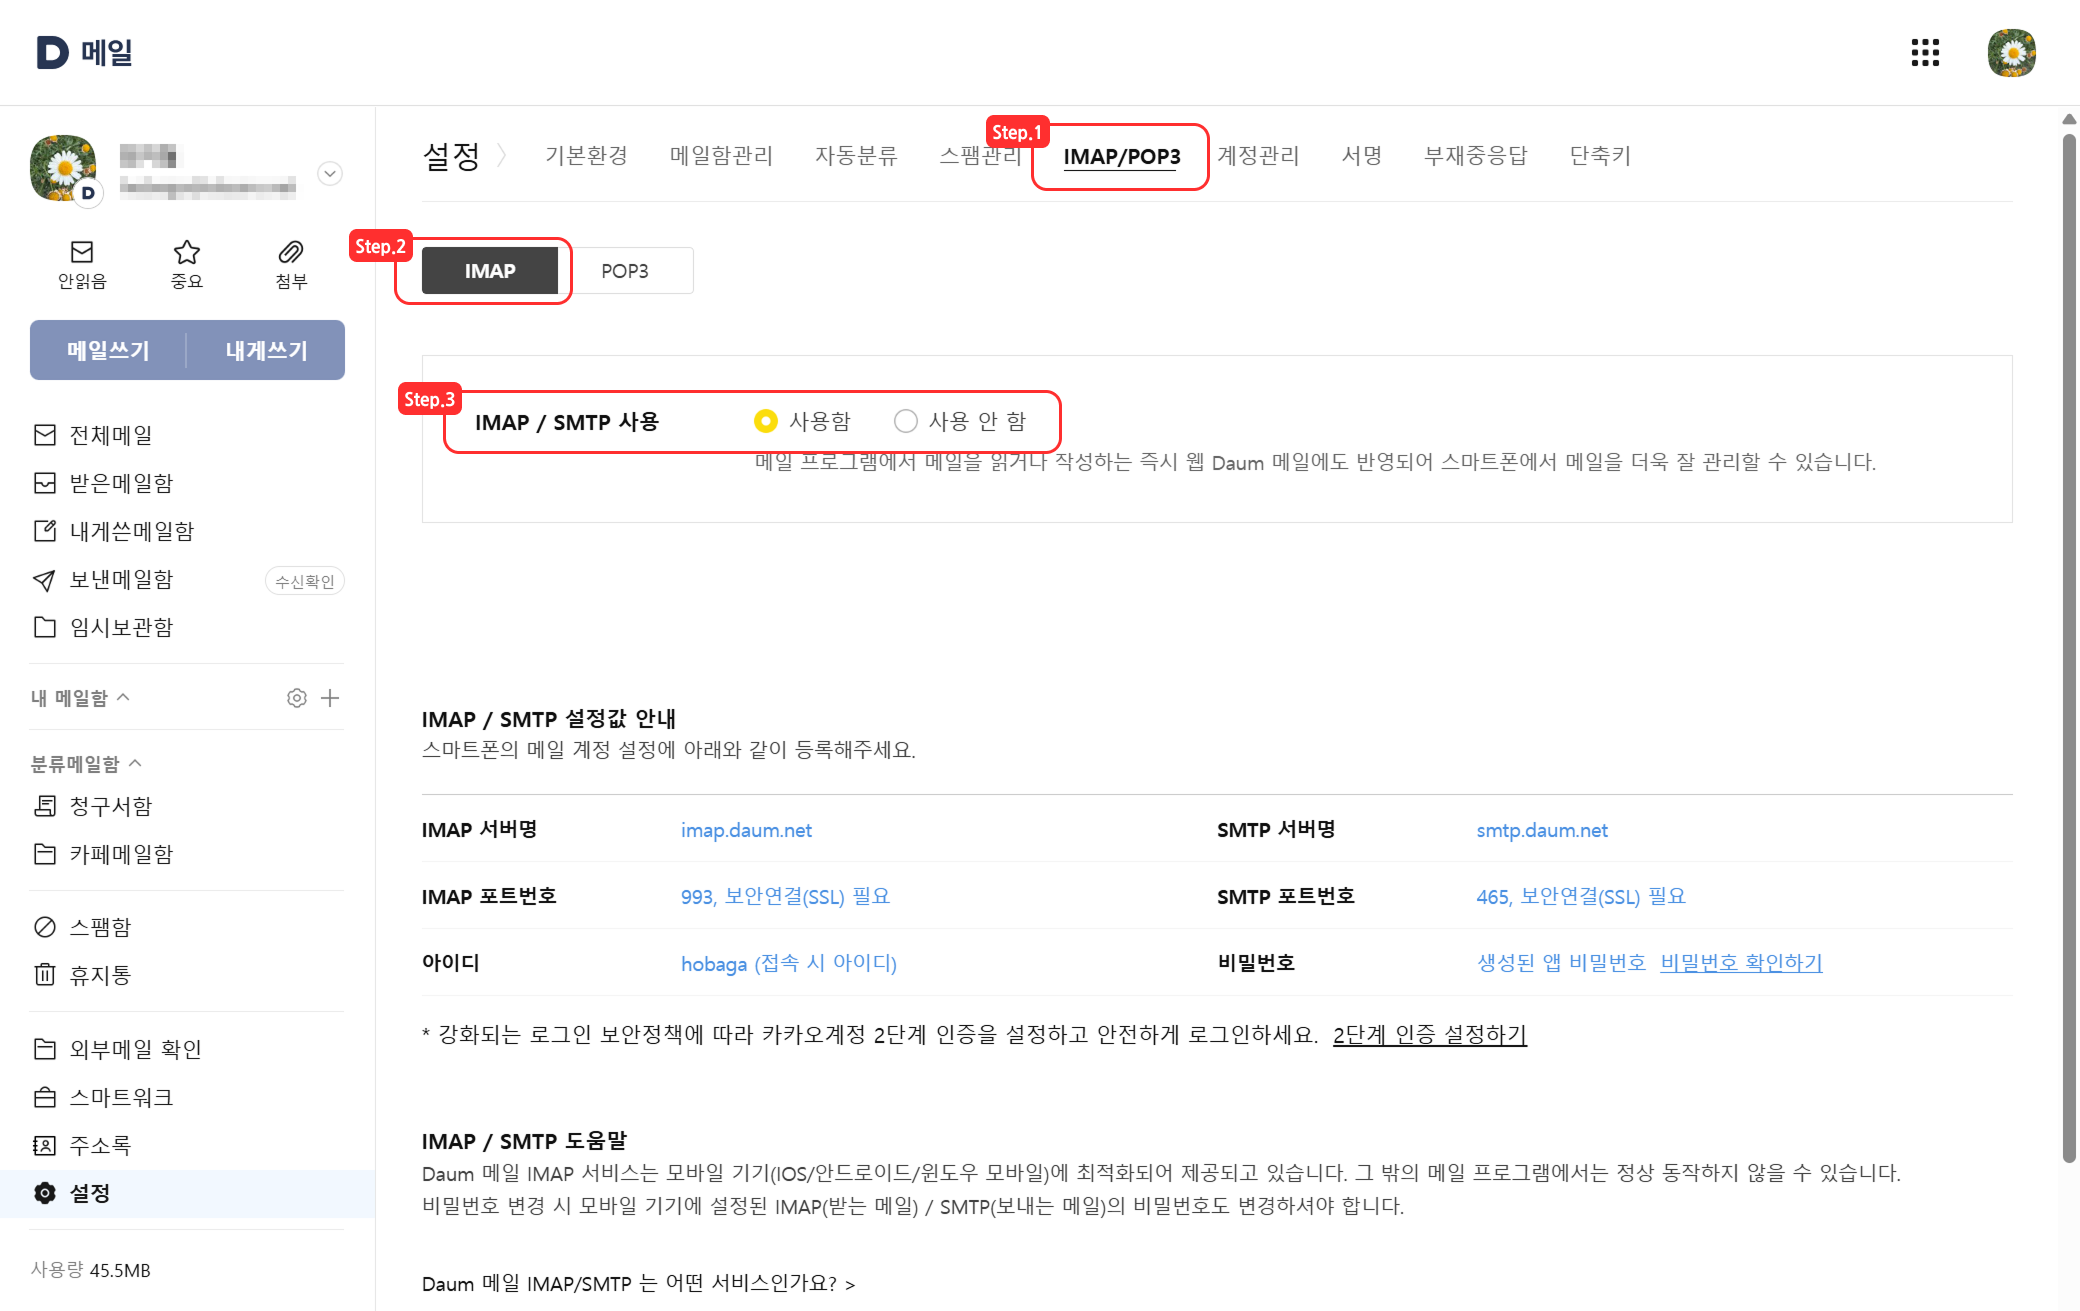2080x1311 pixels.
Task: Click the 주소록 contact icon
Action: pos(45,1145)
